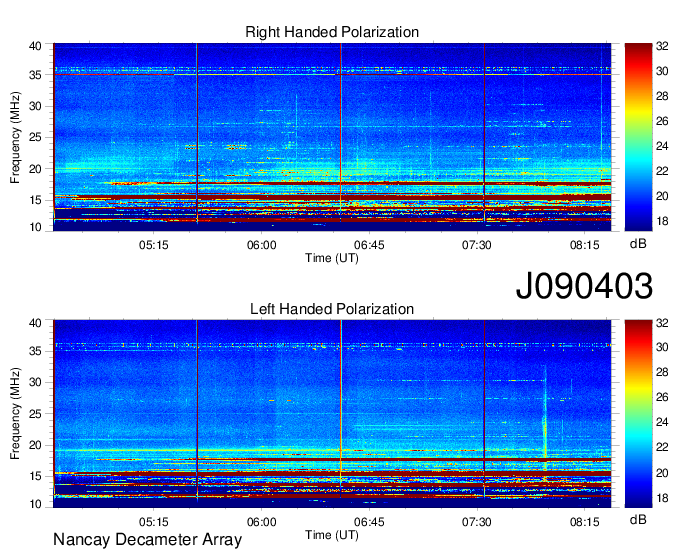Click the 24 dB value on Right Handed colorbar
This screenshot has width=680, height=552.
click(x=662, y=146)
